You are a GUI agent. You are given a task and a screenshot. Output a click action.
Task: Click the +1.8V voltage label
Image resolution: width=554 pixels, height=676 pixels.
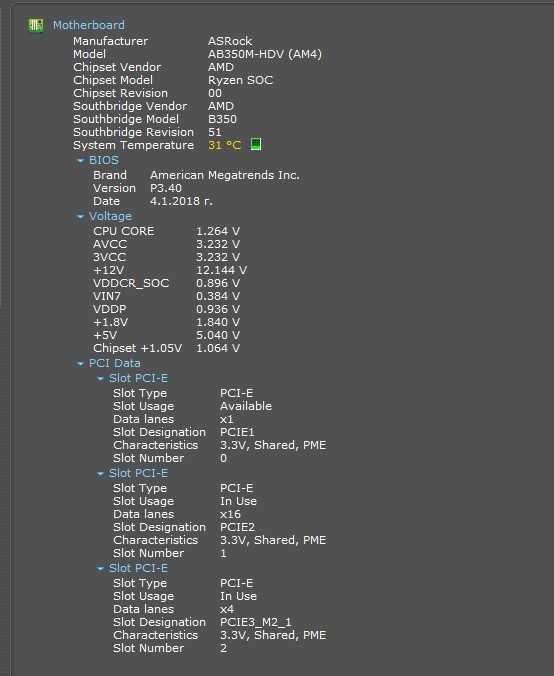click(110, 322)
